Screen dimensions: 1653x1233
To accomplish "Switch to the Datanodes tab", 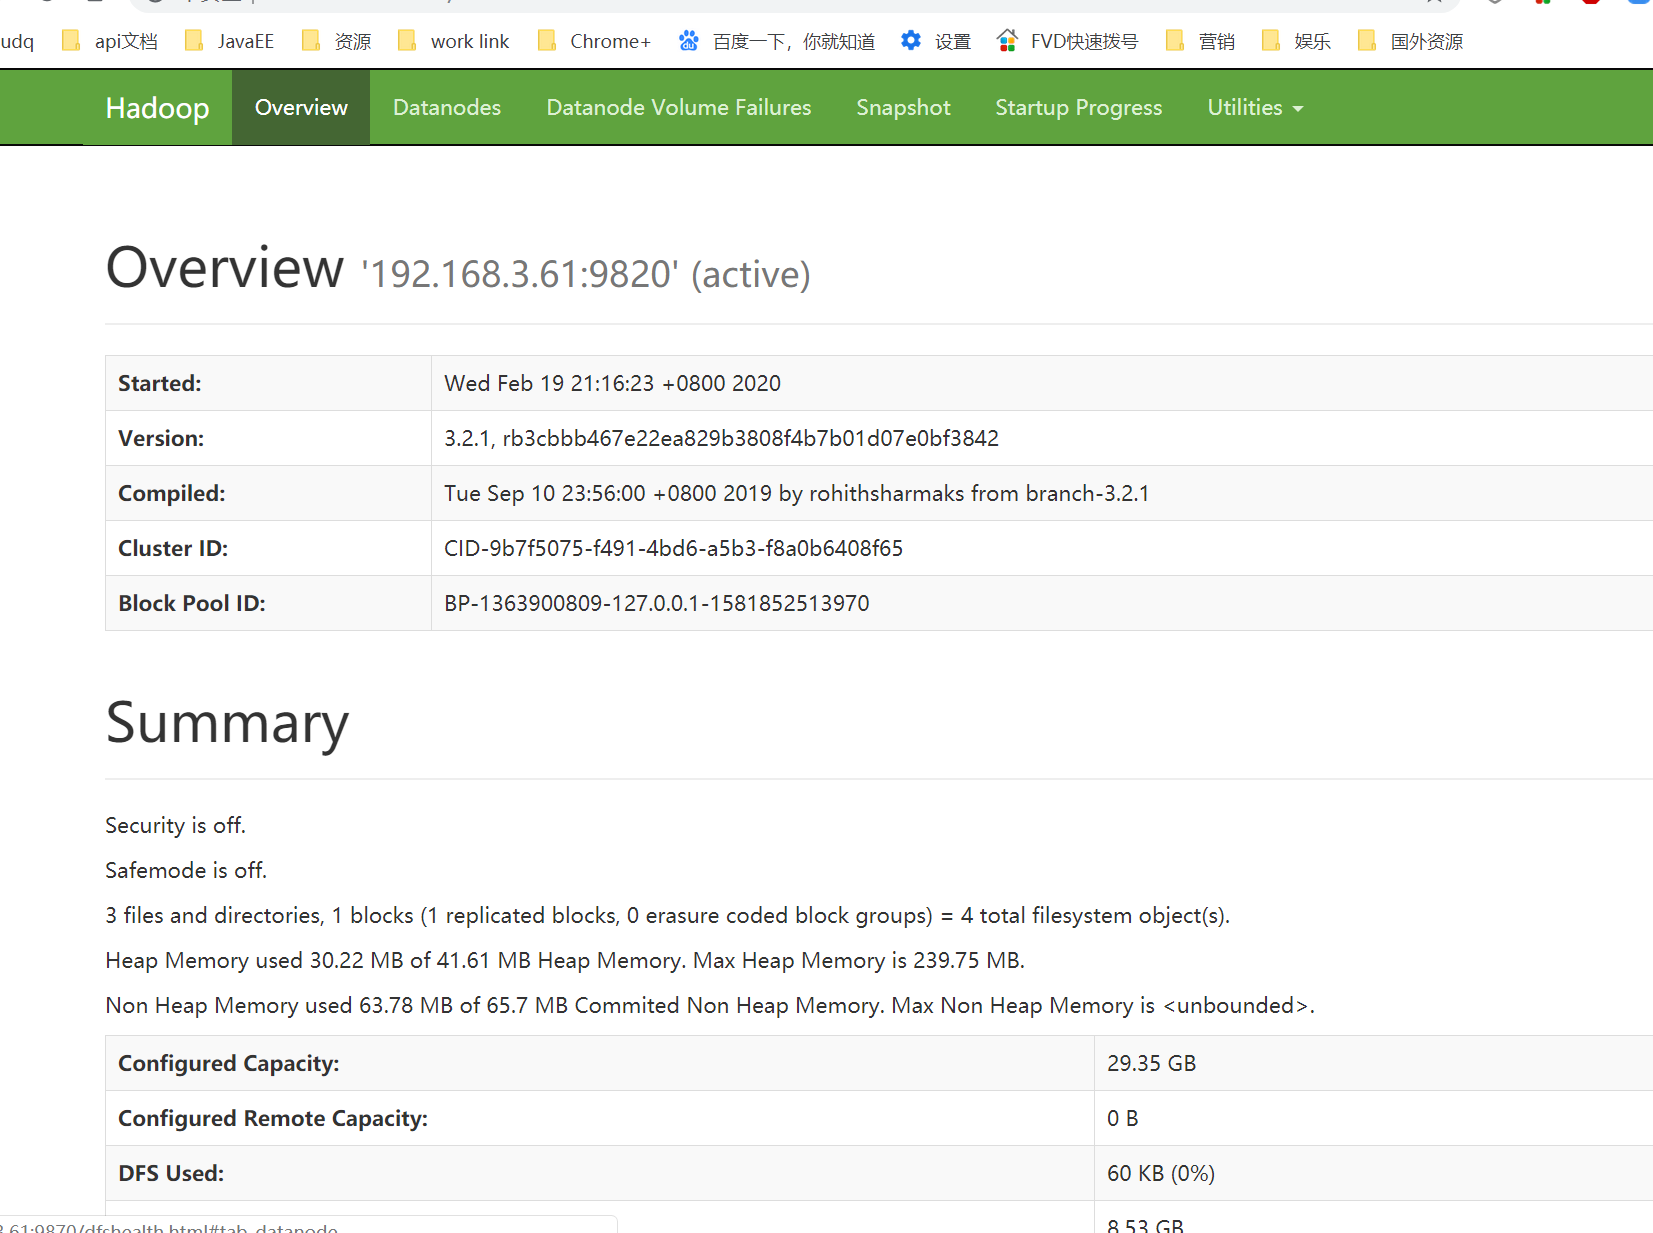I will (x=447, y=107).
